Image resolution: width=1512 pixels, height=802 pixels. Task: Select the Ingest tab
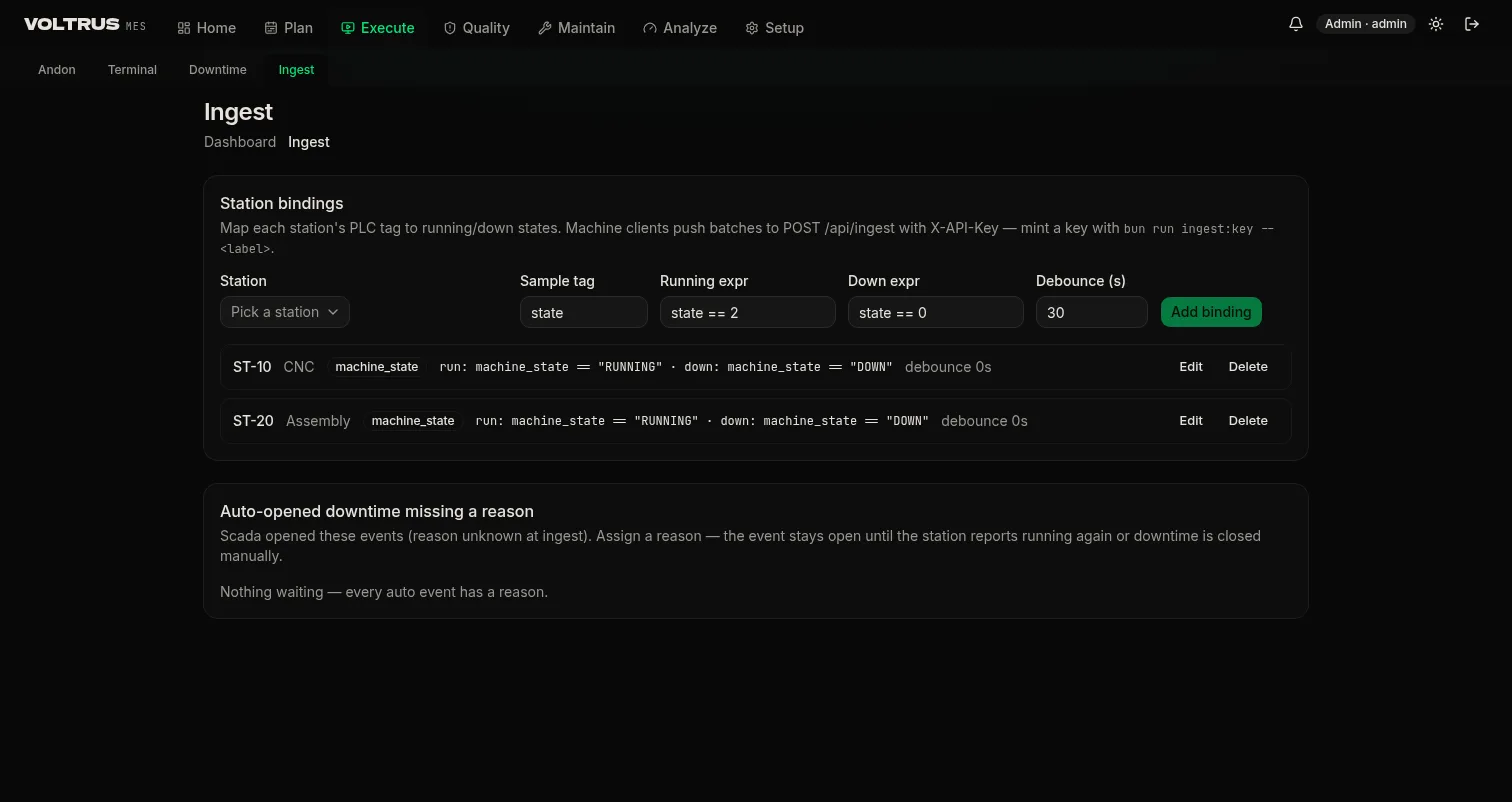(x=296, y=69)
